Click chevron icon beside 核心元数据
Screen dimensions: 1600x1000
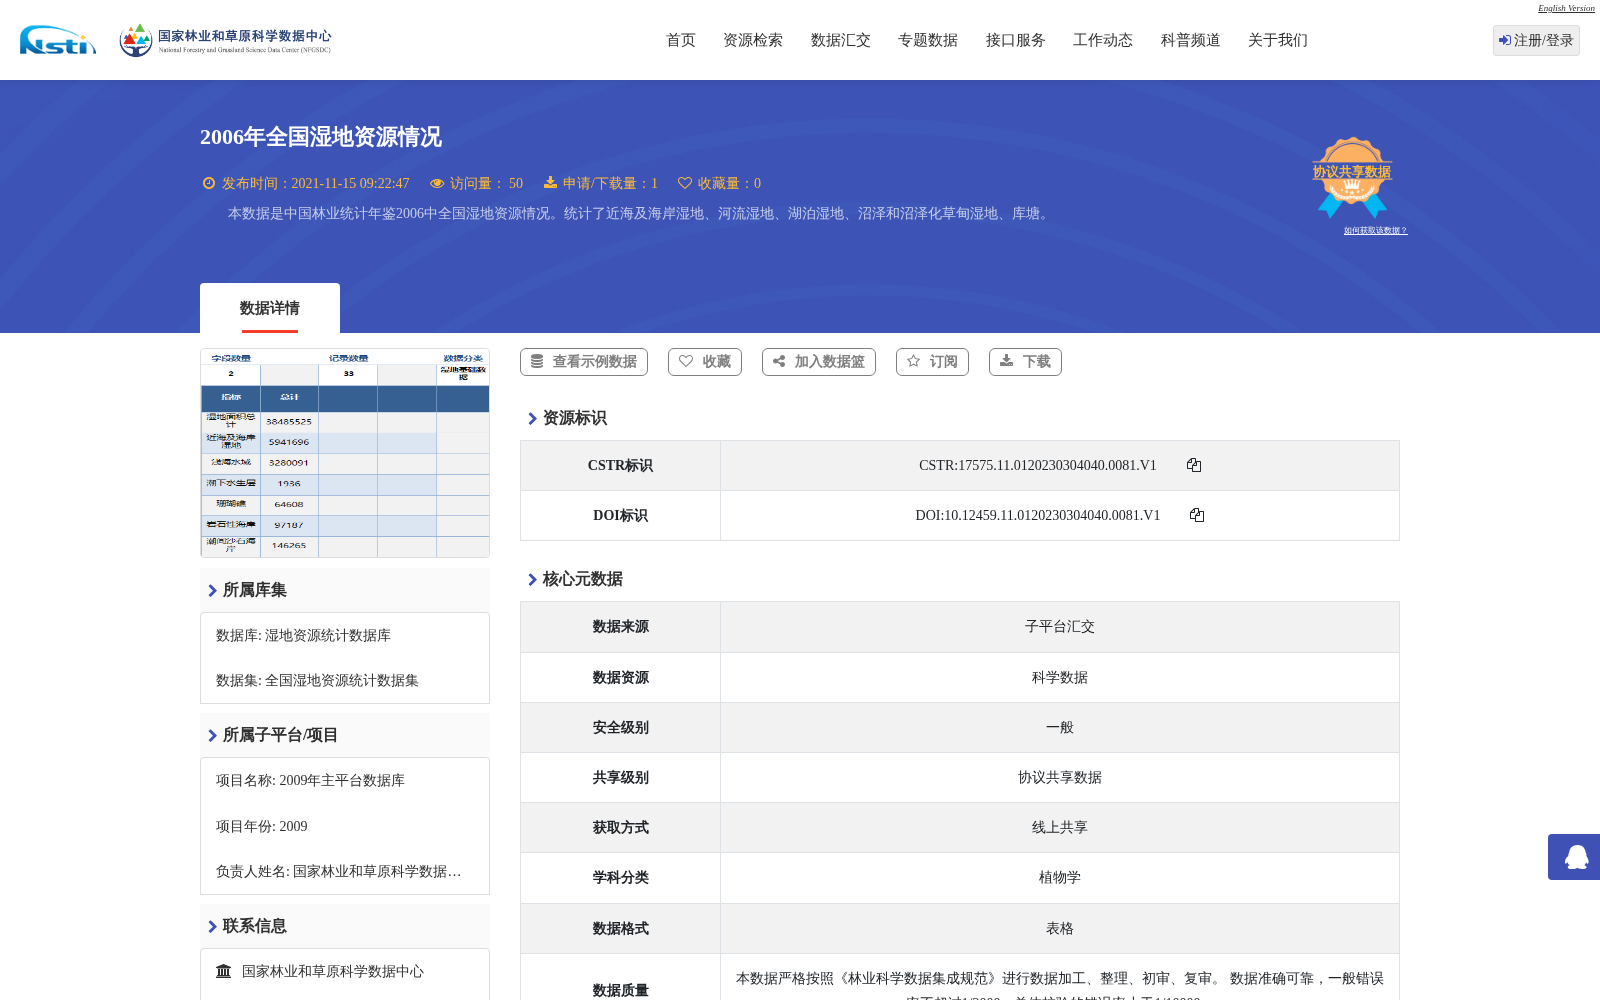click(532, 580)
